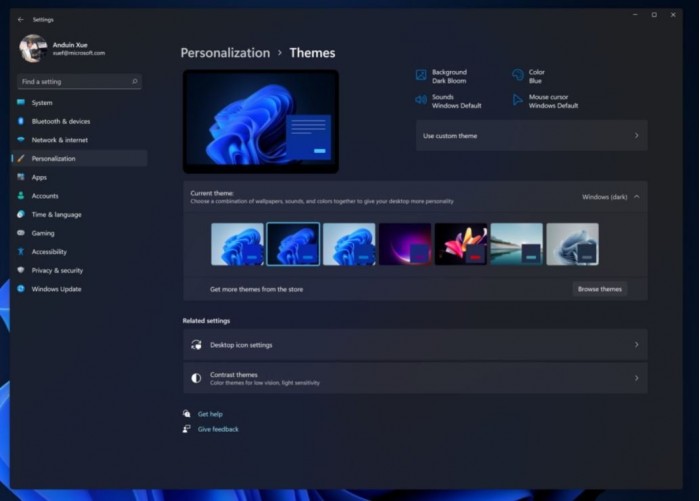Click the Sounds Windows Default icon
Screen dimensions: 700x501
(422, 101)
